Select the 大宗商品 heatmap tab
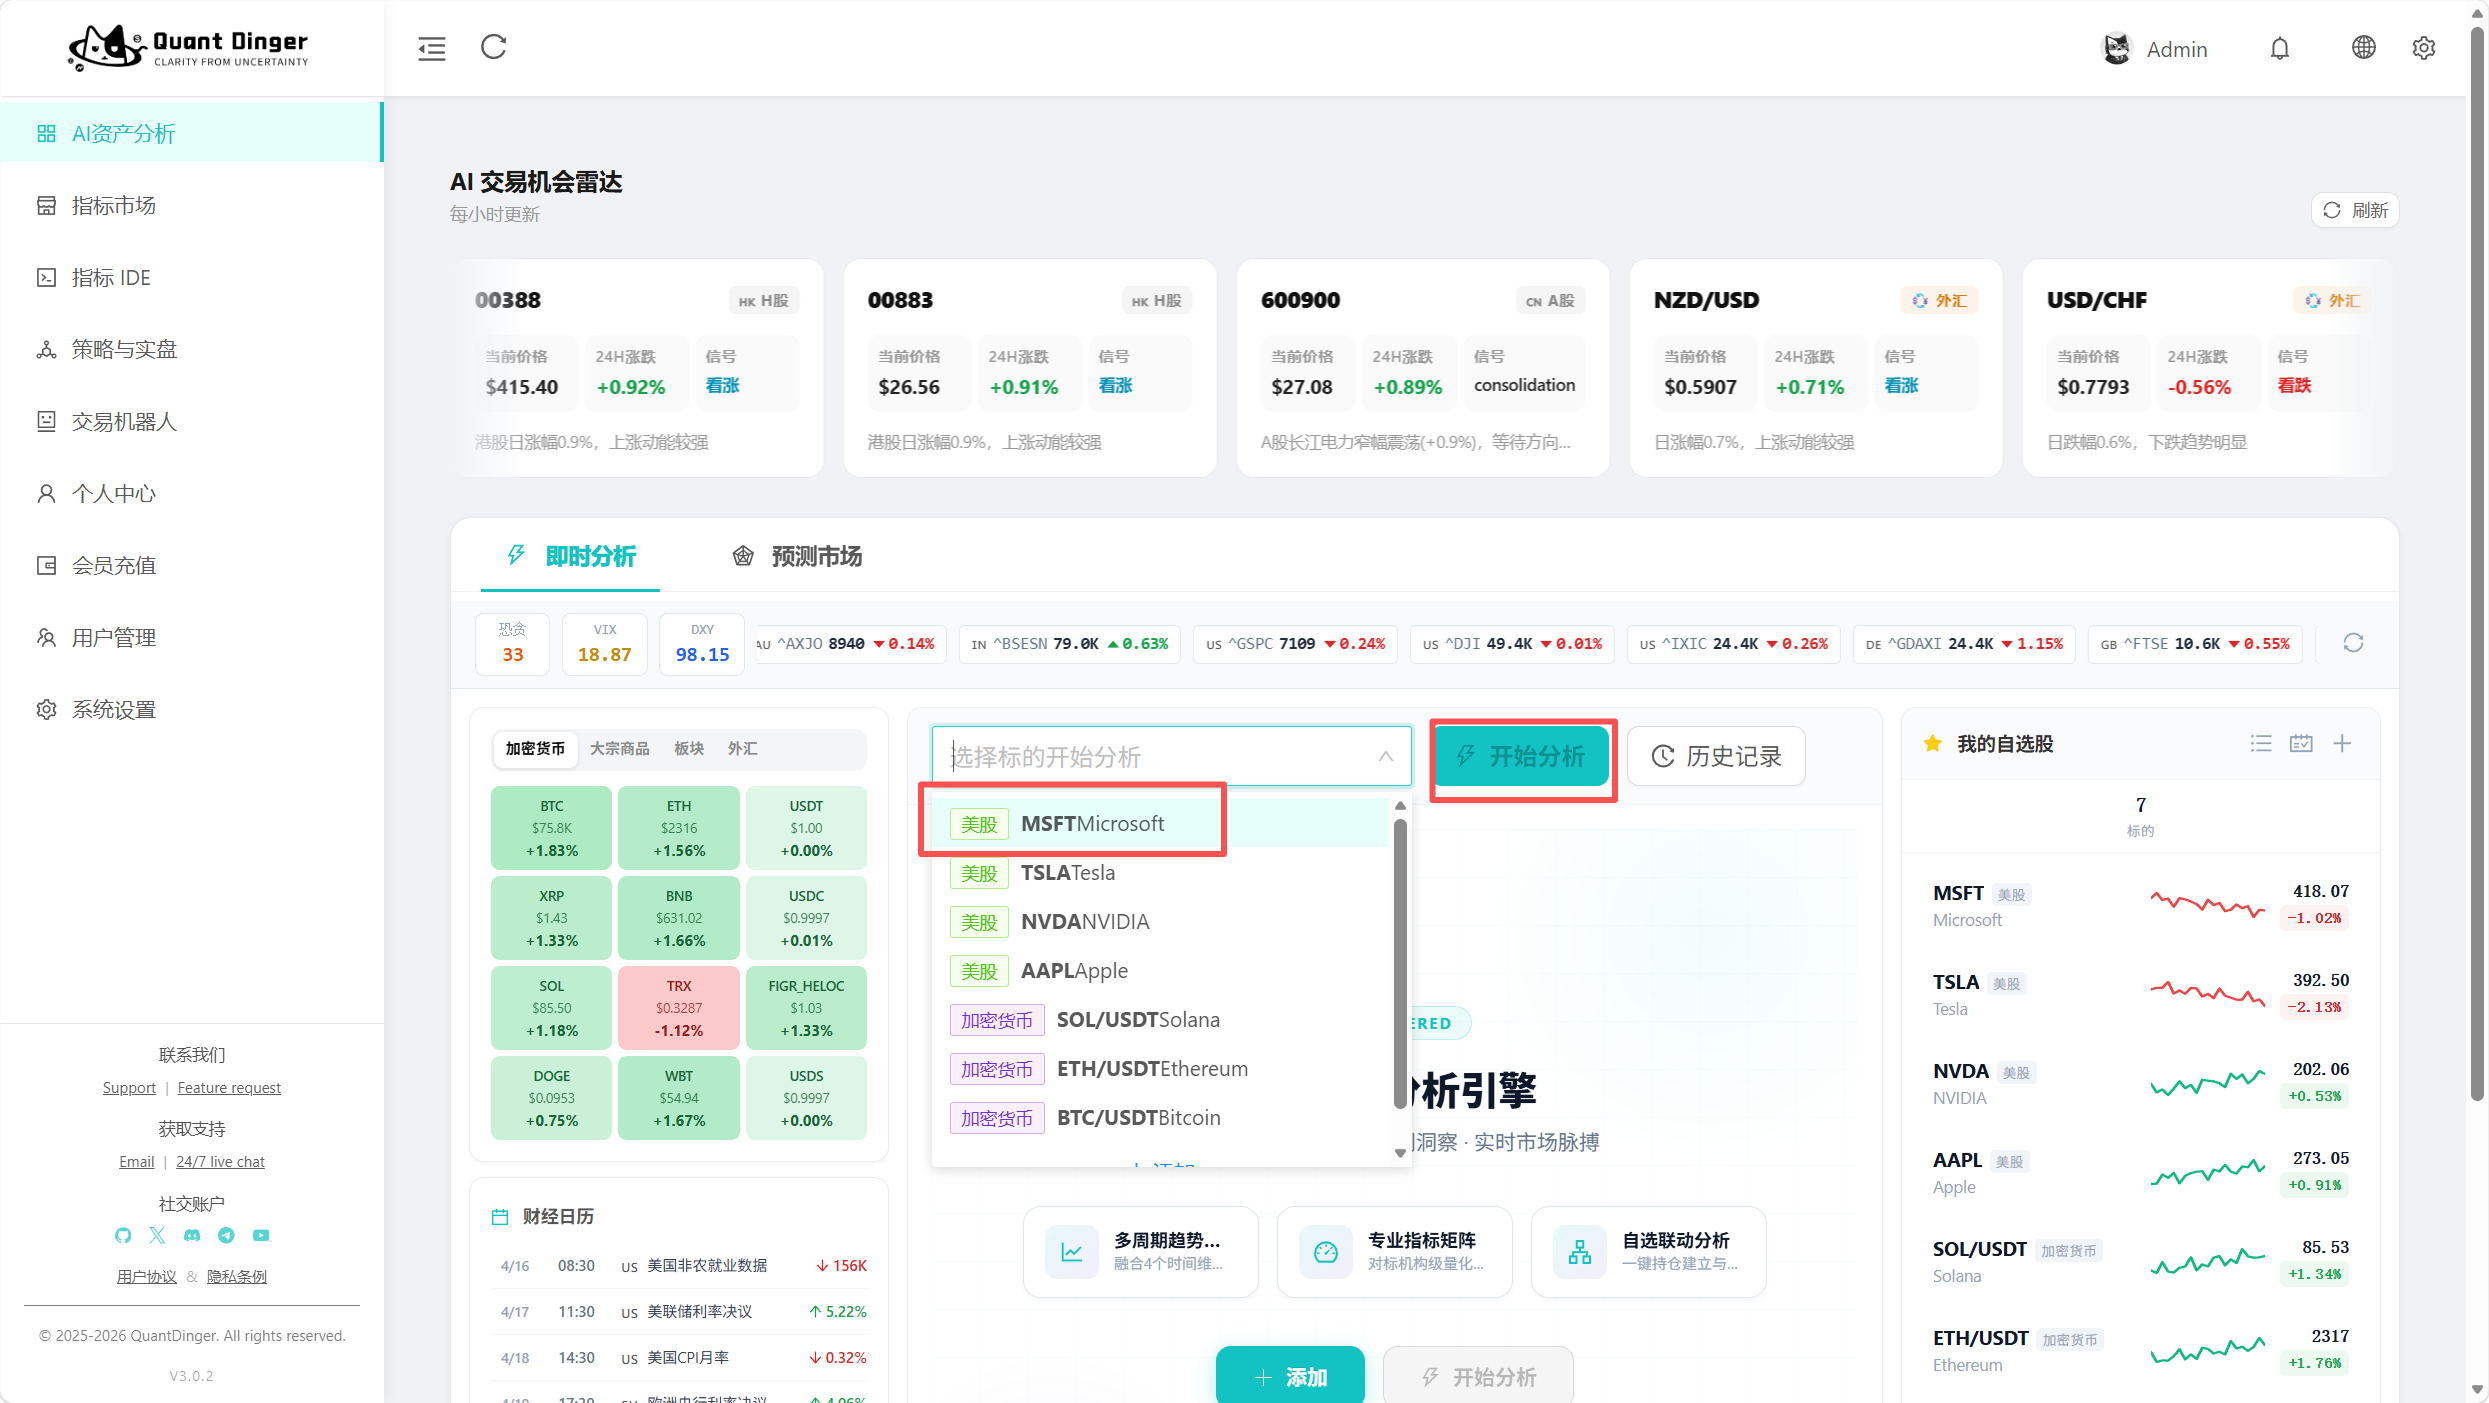Viewport: 2489px width, 1403px height. coord(620,748)
